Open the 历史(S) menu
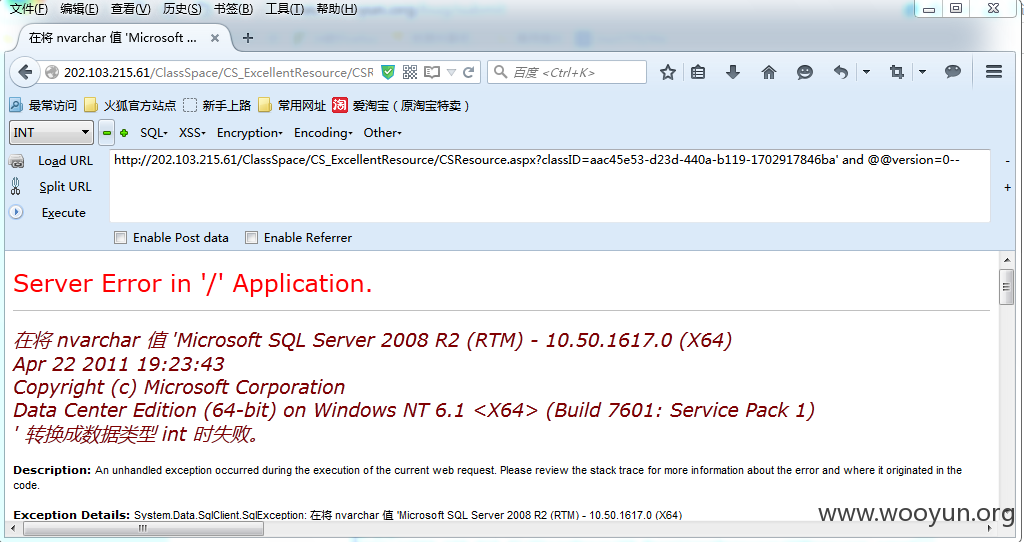Viewport: 1024px width, 542px height. coord(182,8)
